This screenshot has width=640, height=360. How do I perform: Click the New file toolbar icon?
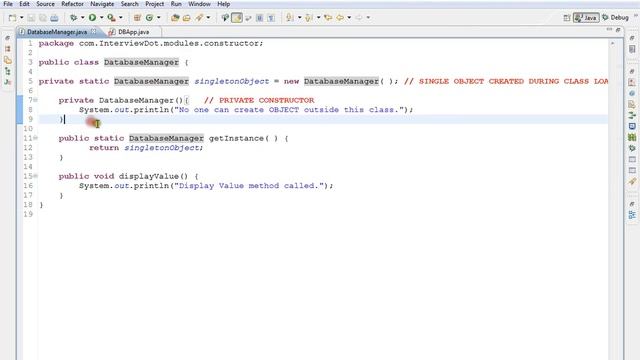point(13,18)
